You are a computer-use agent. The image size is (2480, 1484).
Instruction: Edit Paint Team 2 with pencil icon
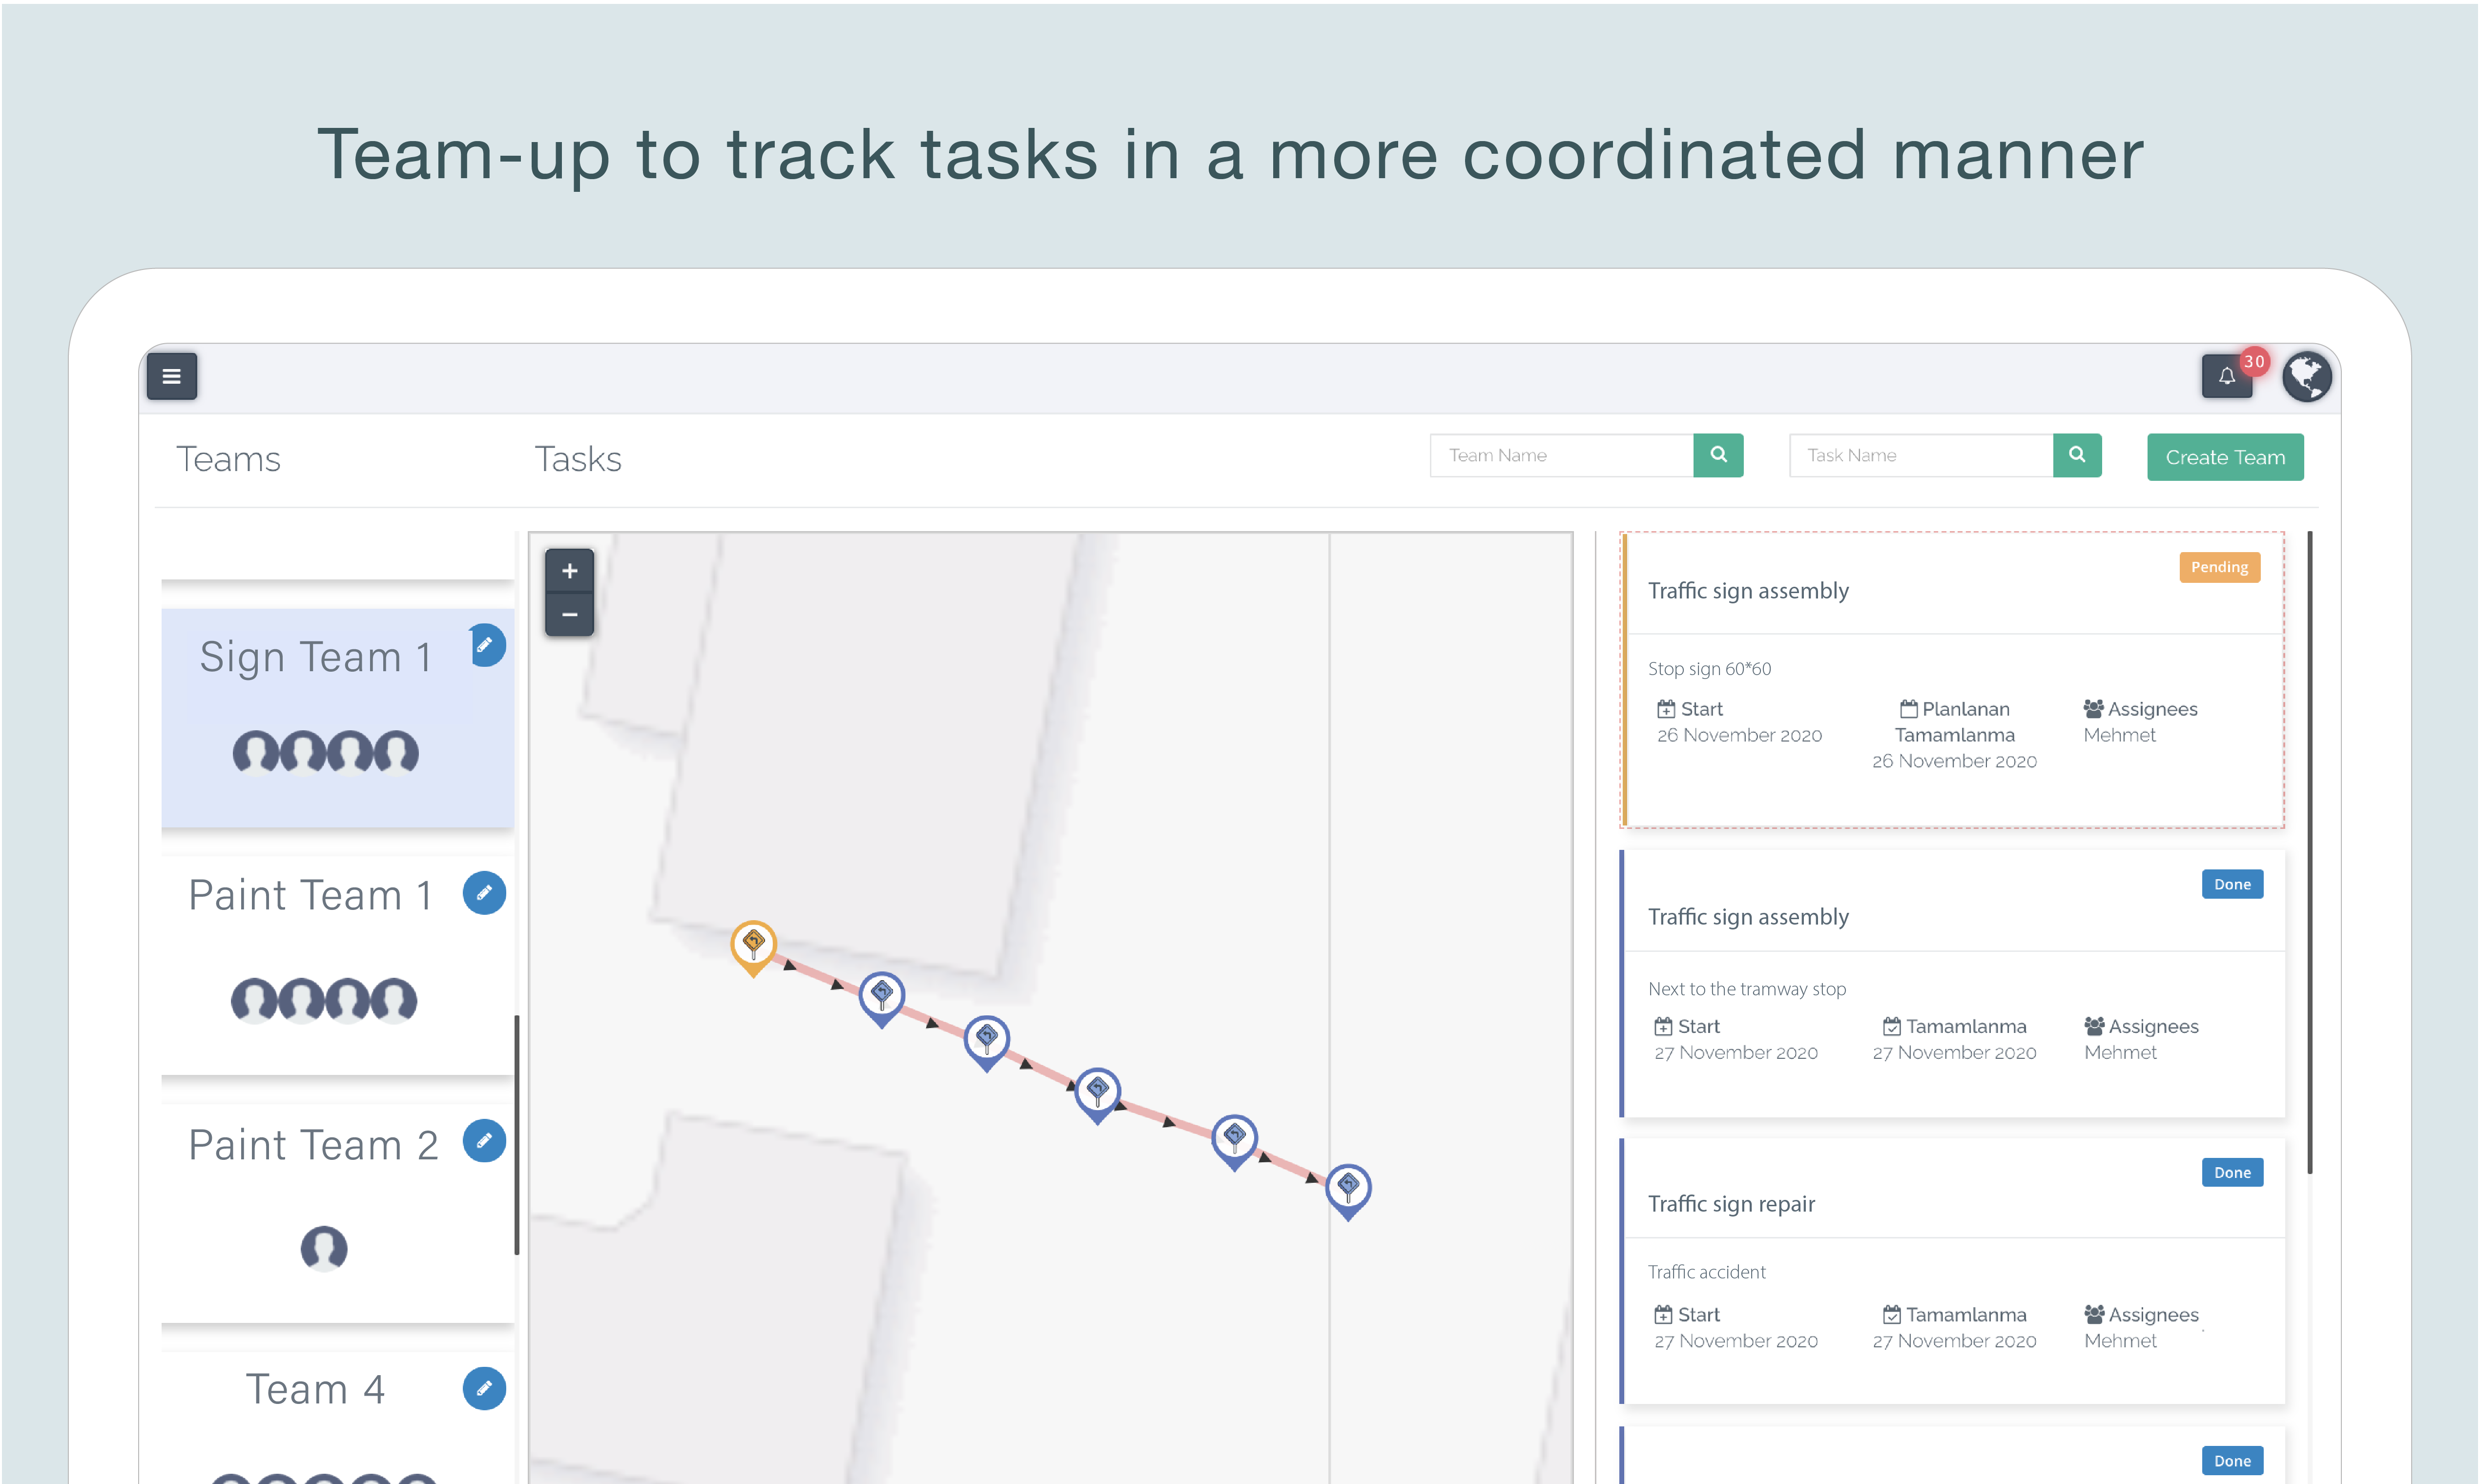click(x=484, y=1141)
